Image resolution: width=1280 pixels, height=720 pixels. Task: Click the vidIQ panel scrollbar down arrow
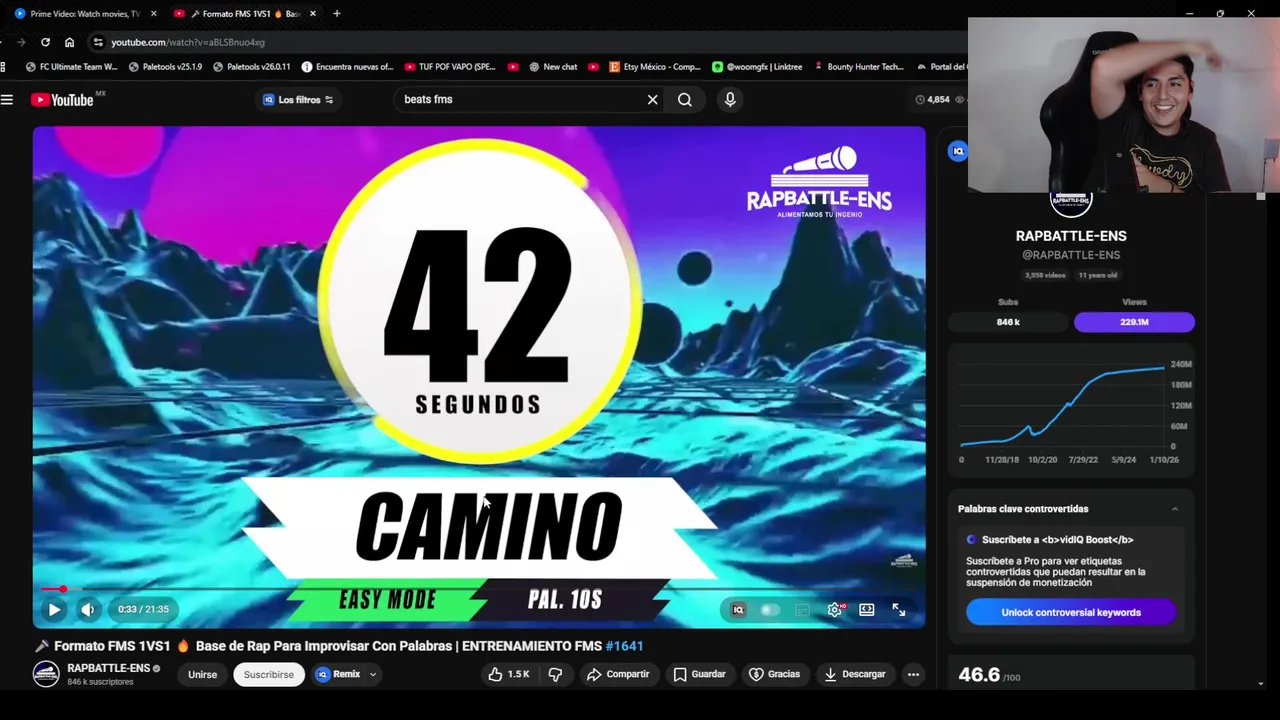1261,684
